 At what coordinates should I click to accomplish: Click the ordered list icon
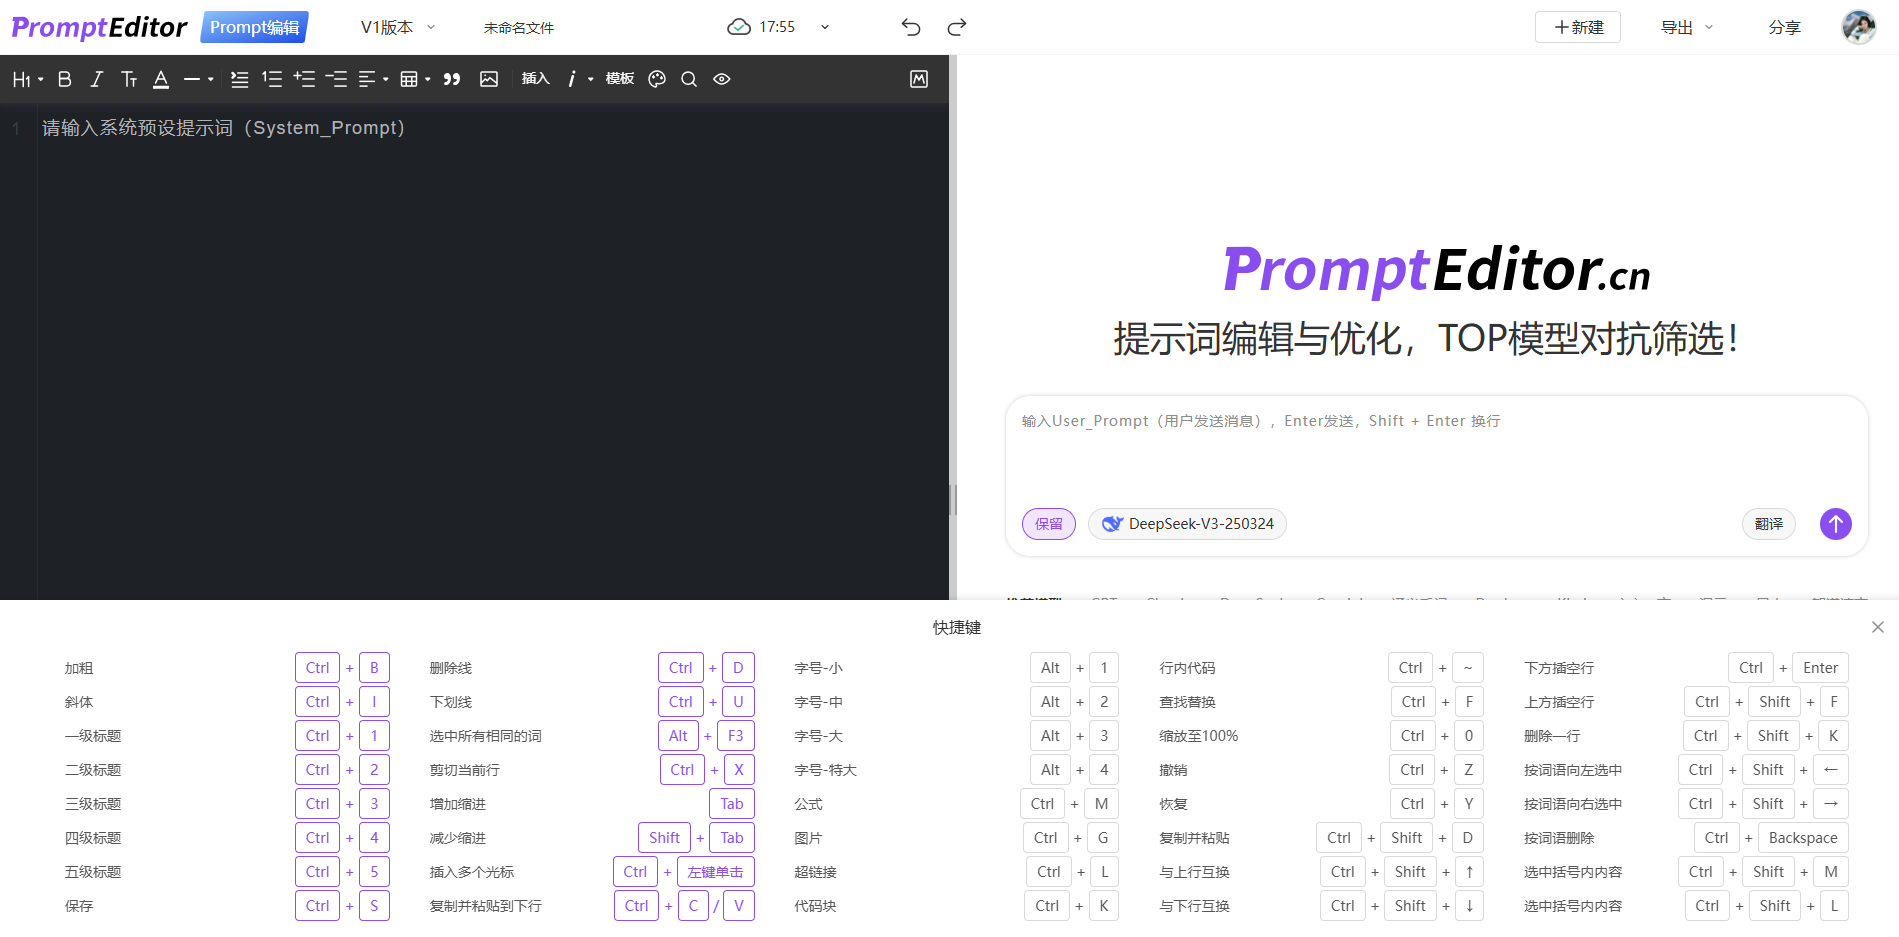[x=272, y=79]
